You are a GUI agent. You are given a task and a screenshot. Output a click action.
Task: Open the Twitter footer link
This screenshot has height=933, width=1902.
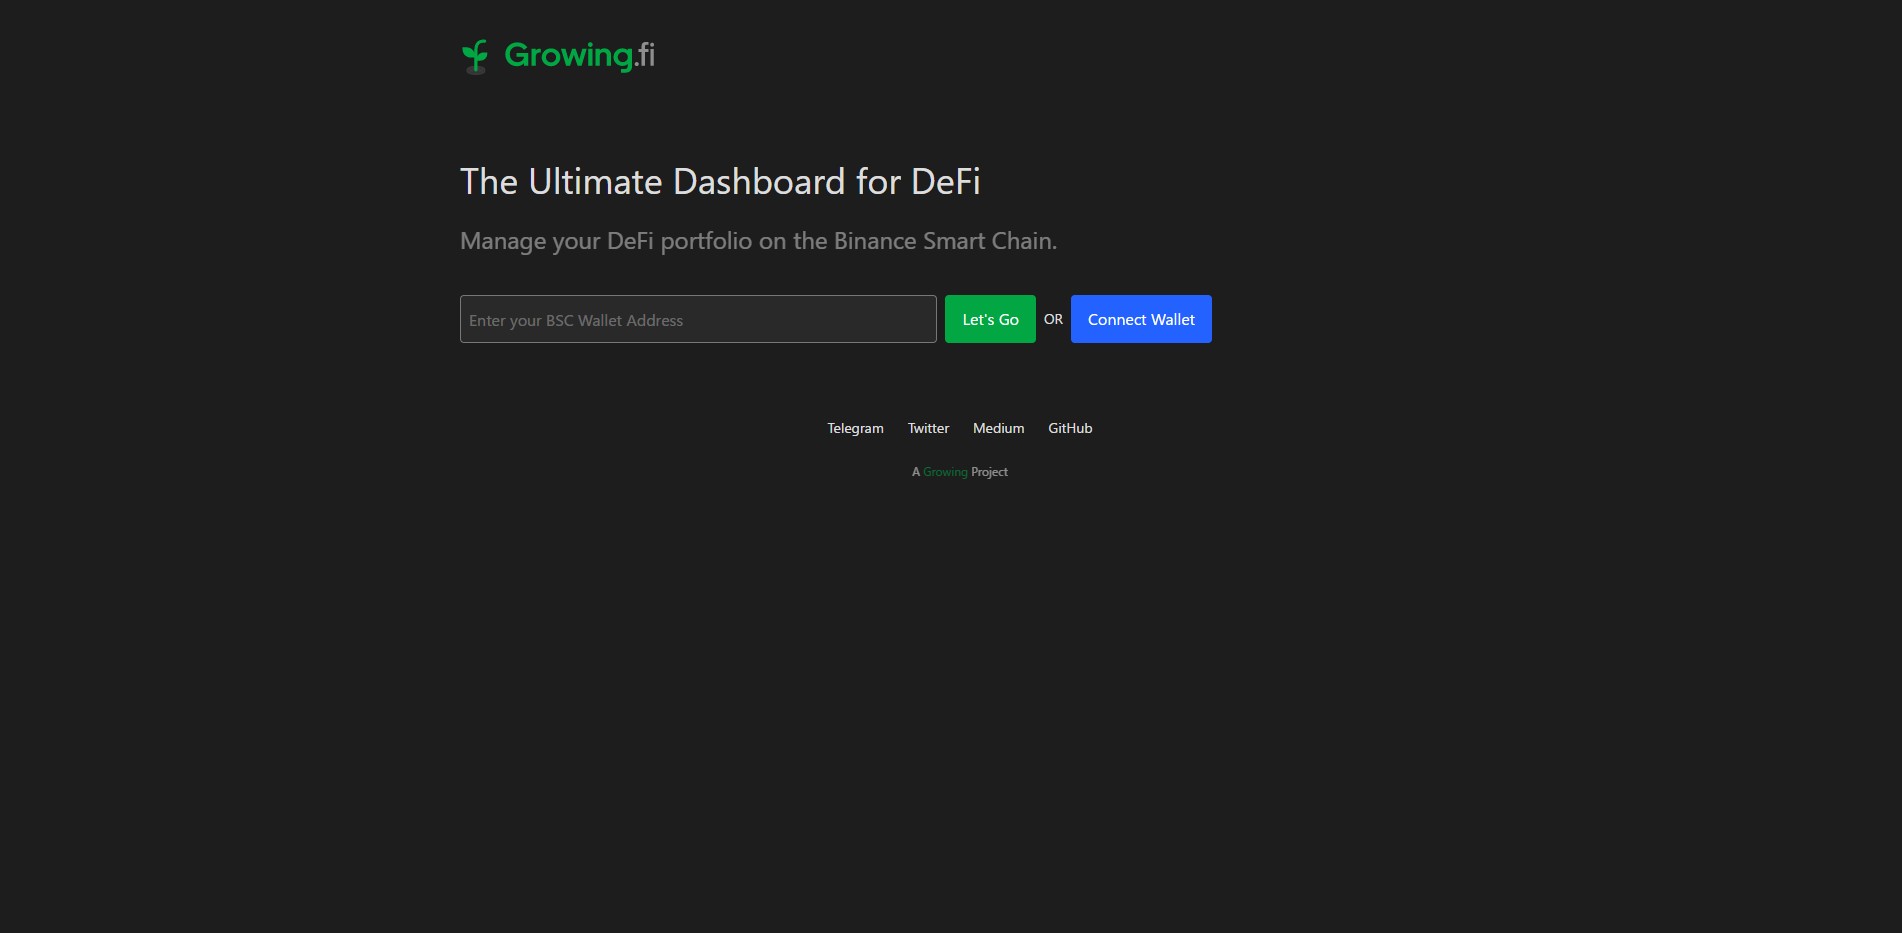click(x=928, y=428)
